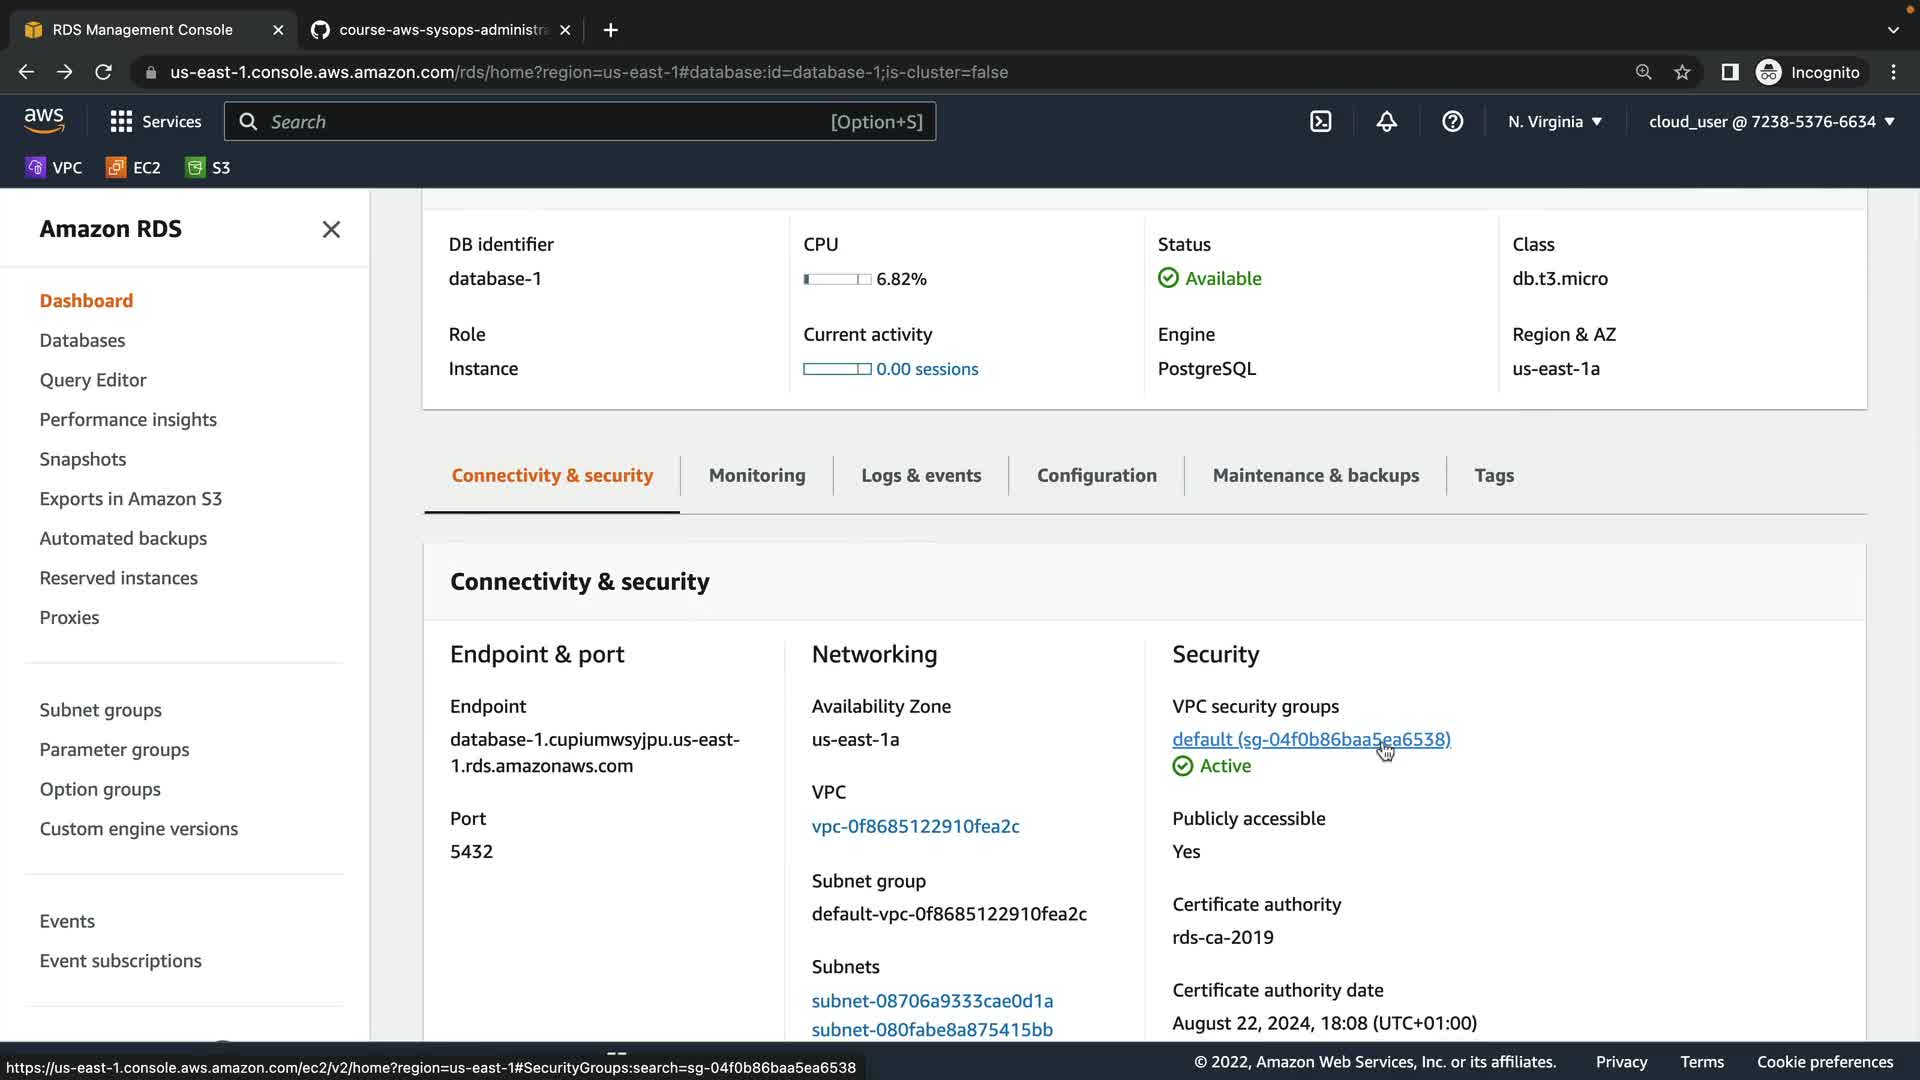Open the S3 shortcut in favorites bar

[x=208, y=168]
